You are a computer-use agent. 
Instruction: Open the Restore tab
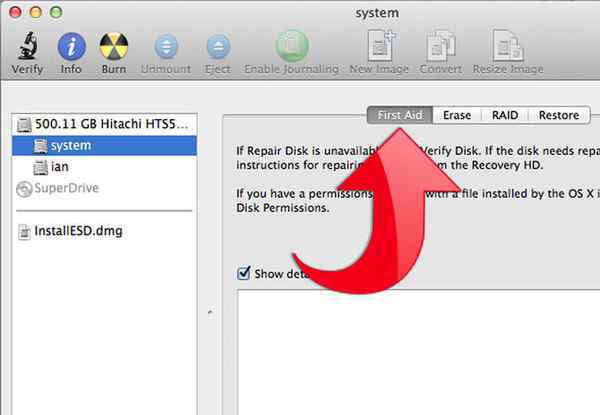tap(559, 115)
